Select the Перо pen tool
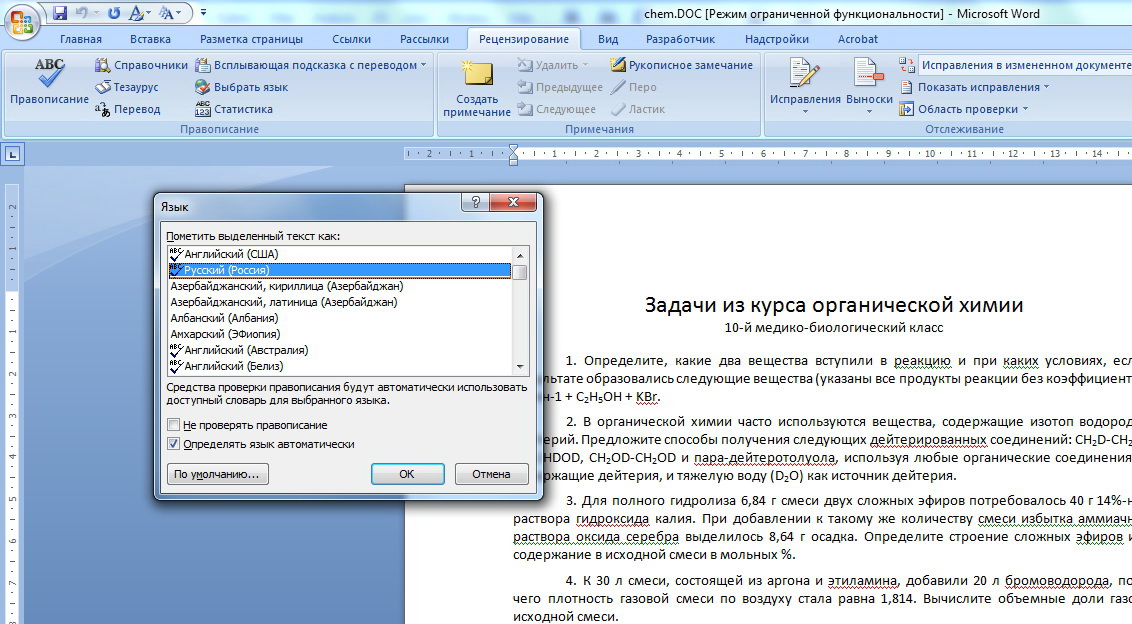The width and height of the screenshot is (1132, 624). pos(633,87)
